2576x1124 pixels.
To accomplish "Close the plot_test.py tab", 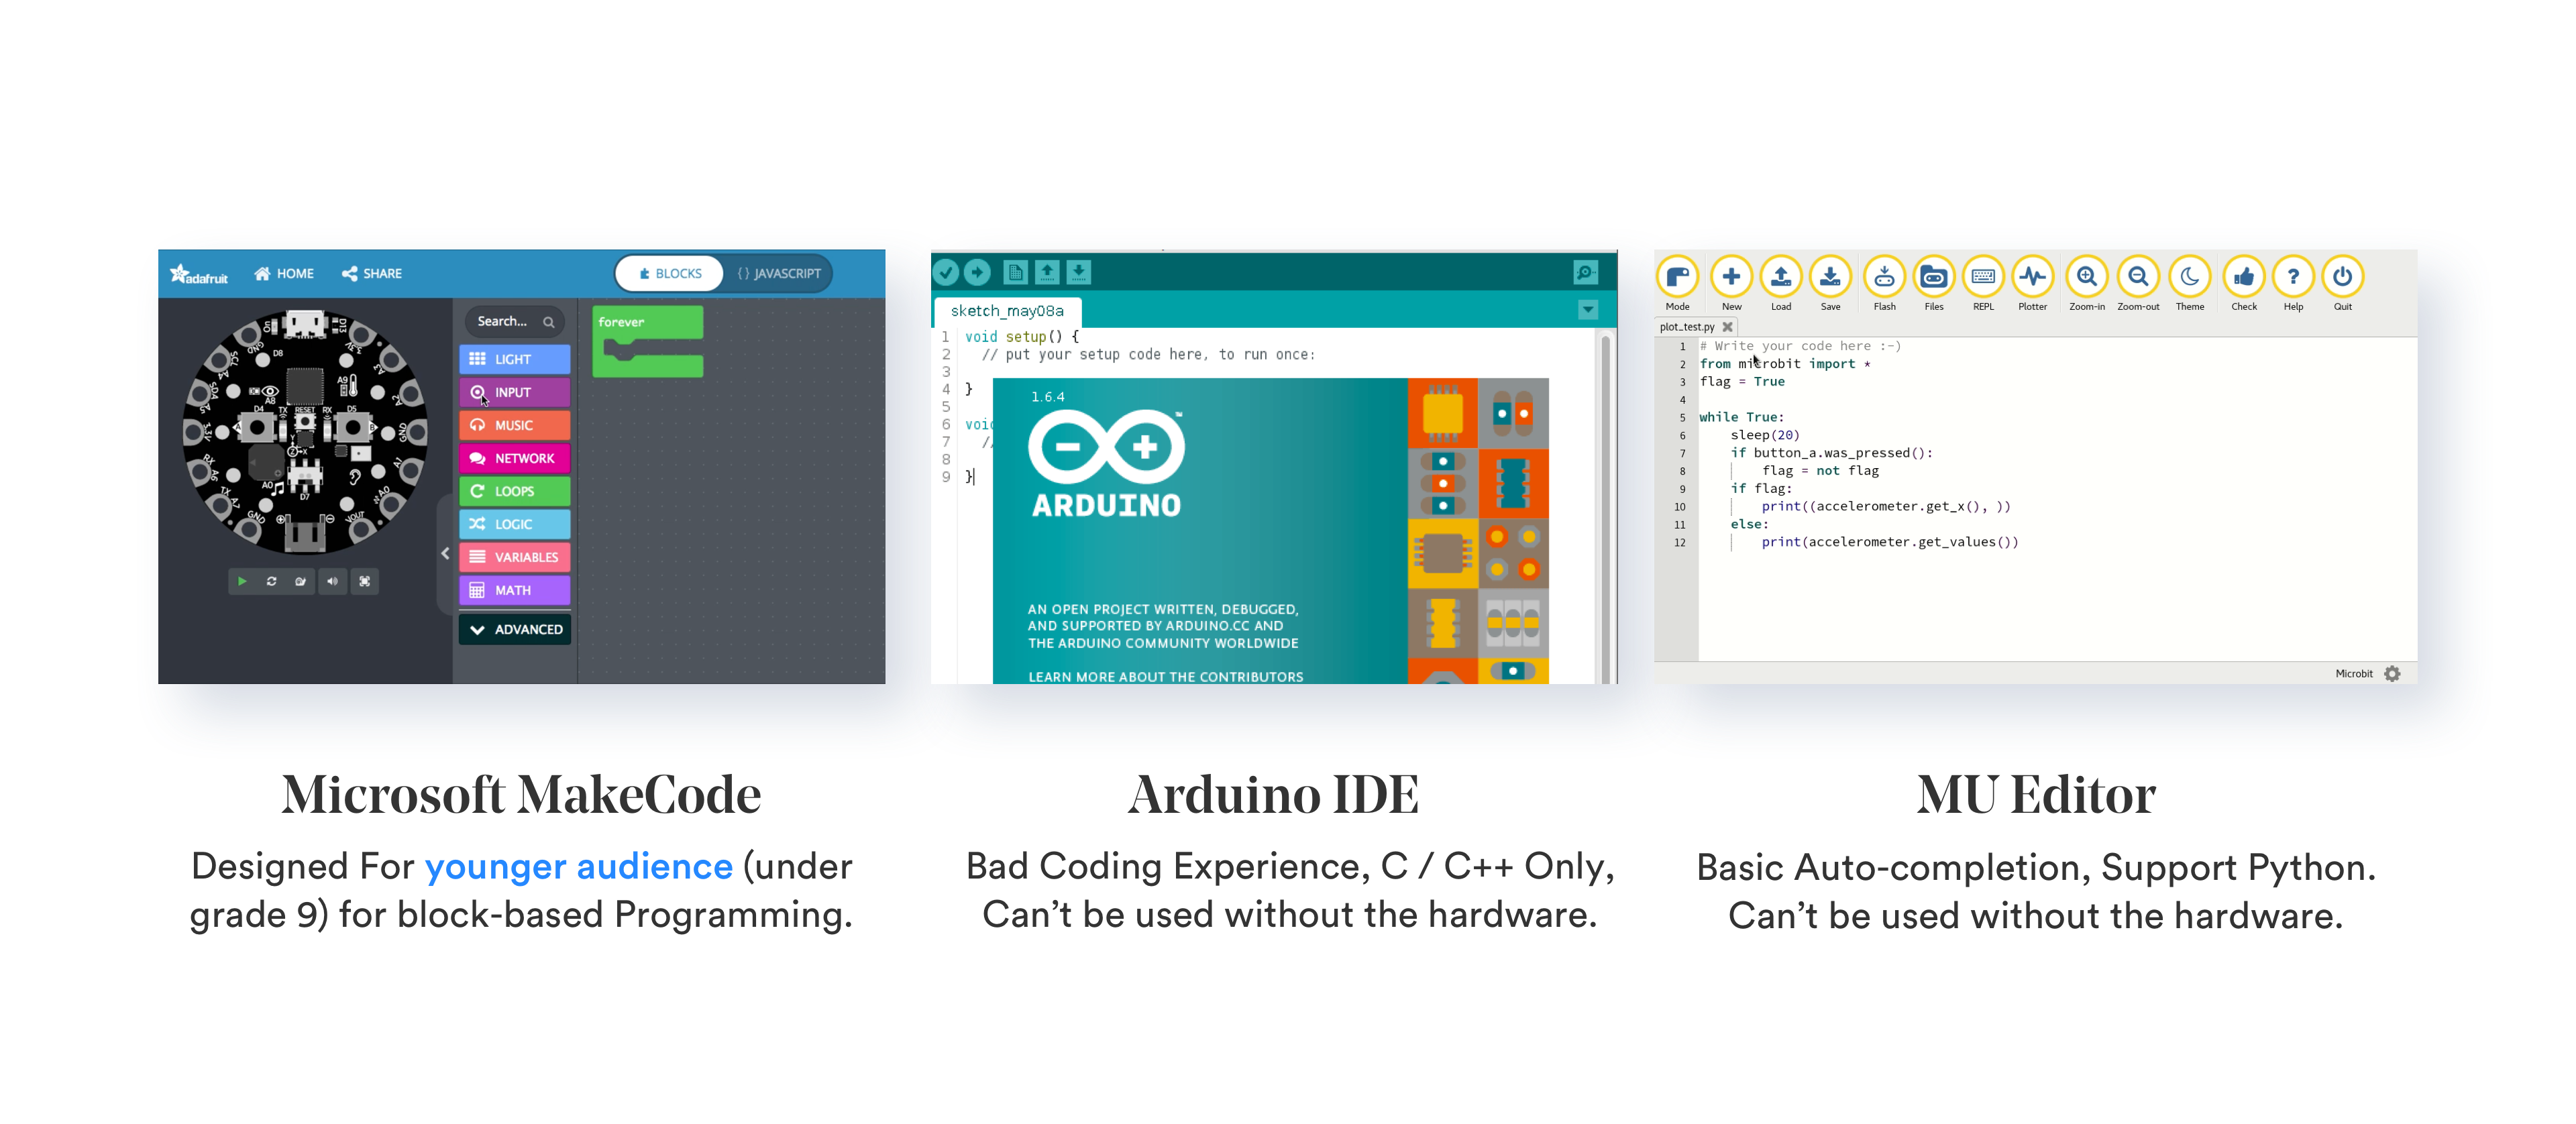I will coord(1727,327).
